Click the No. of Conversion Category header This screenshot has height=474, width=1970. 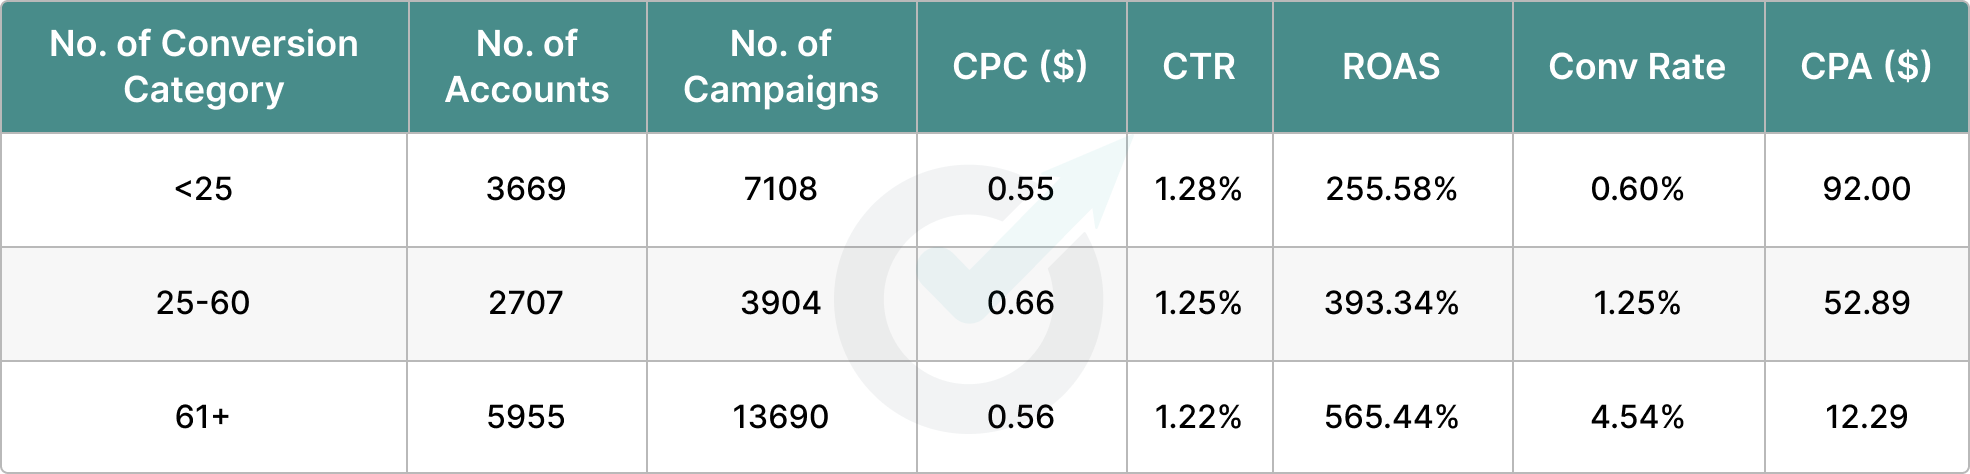pyautogui.click(x=204, y=66)
